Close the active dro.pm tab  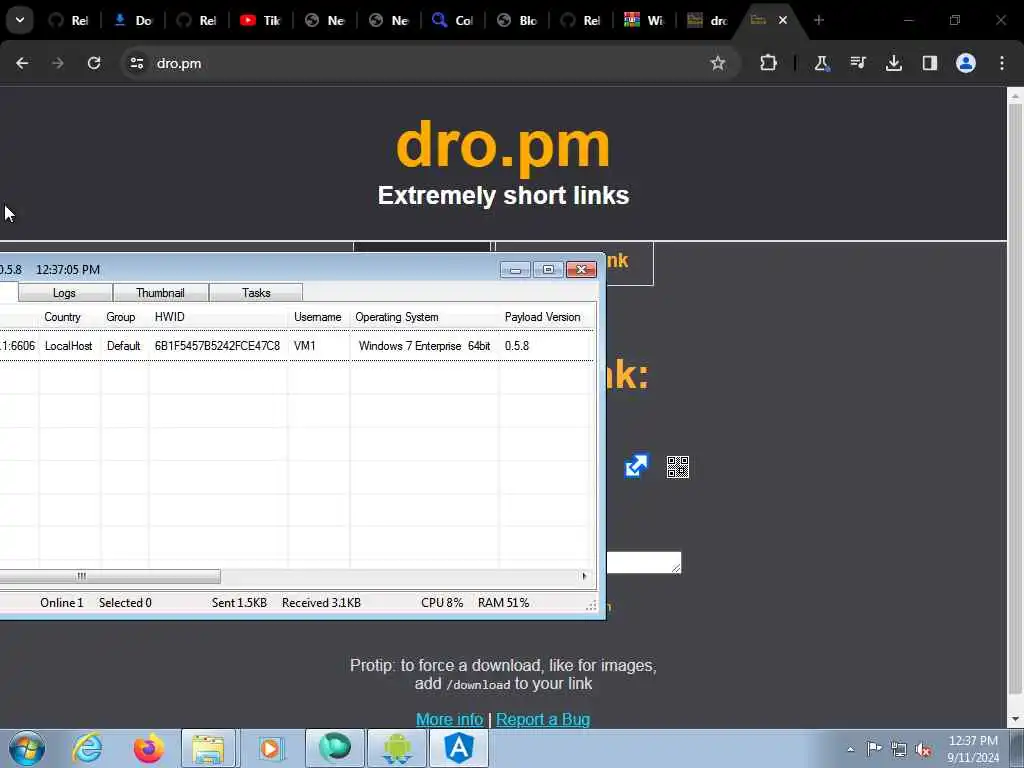(x=782, y=20)
